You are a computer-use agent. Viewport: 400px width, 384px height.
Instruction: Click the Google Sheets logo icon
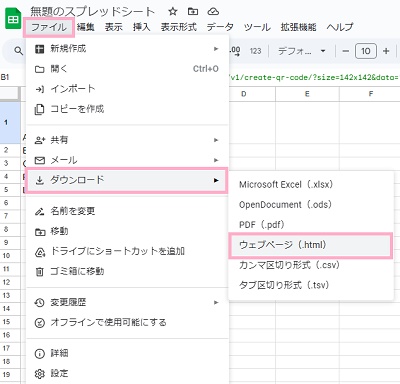point(13,19)
